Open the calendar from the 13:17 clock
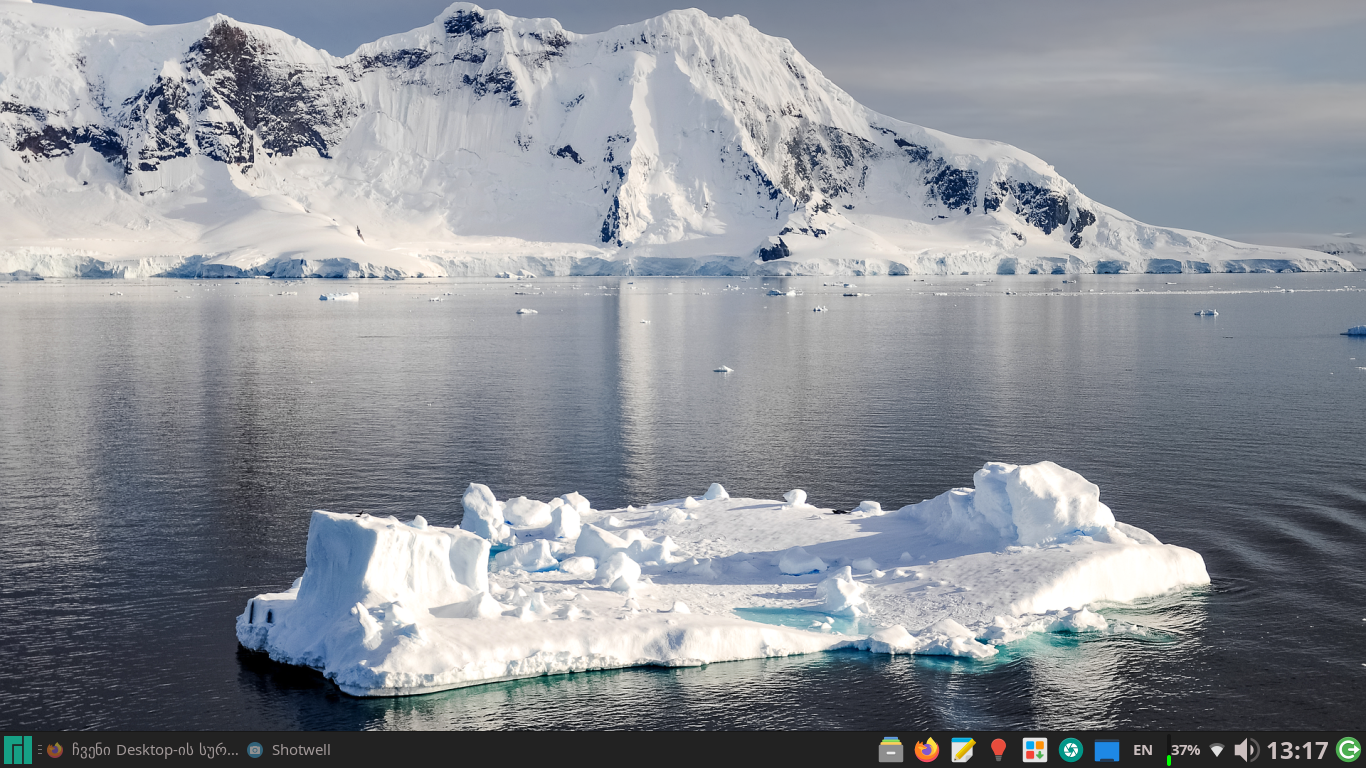This screenshot has height=768, width=1366. click(x=1297, y=750)
